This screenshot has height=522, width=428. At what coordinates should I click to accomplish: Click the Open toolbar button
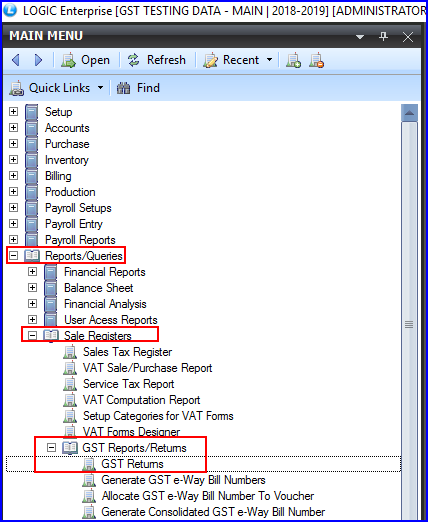(x=85, y=60)
